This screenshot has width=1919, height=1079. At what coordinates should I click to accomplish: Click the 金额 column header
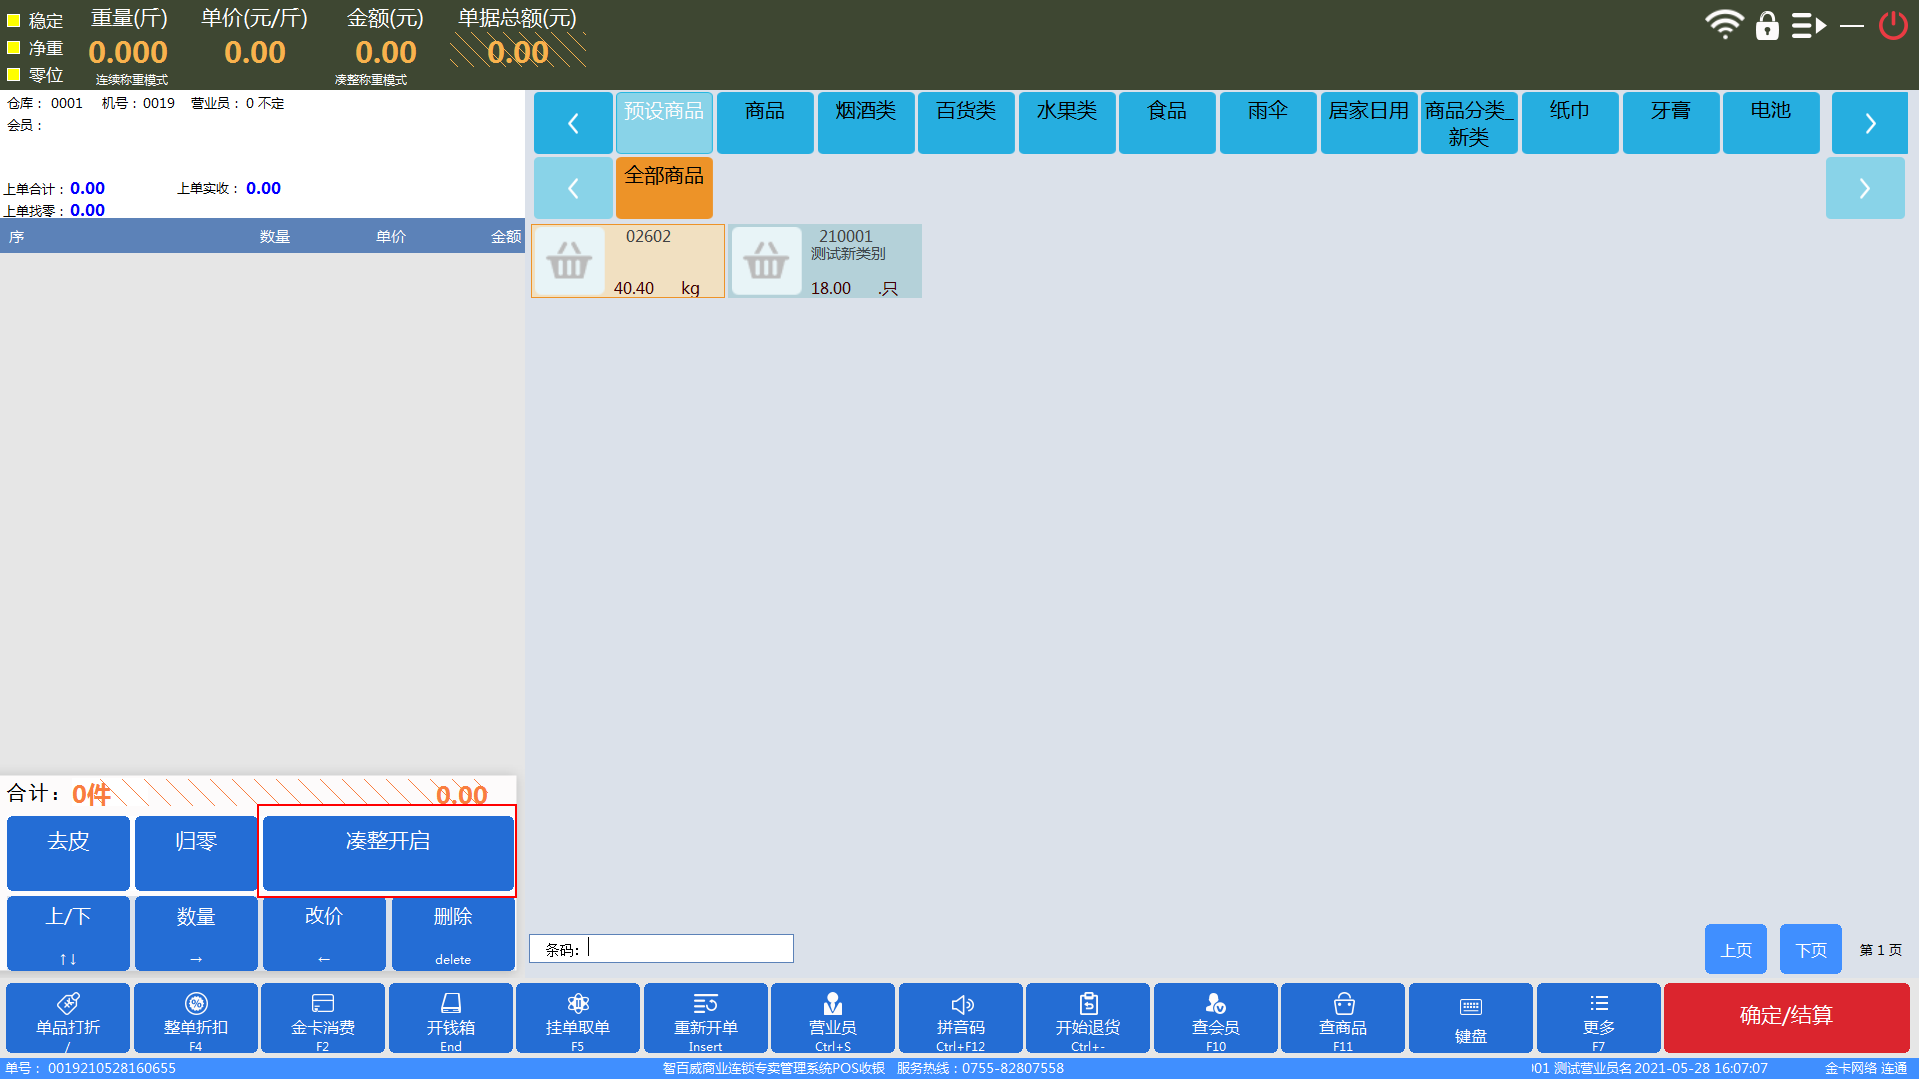coord(506,237)
